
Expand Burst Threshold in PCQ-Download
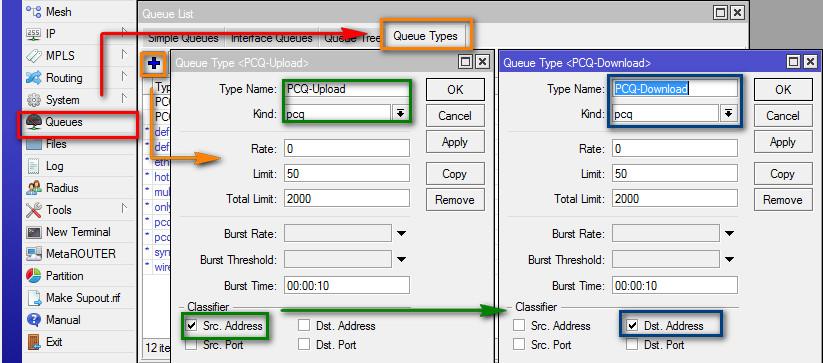click(730, 259)
